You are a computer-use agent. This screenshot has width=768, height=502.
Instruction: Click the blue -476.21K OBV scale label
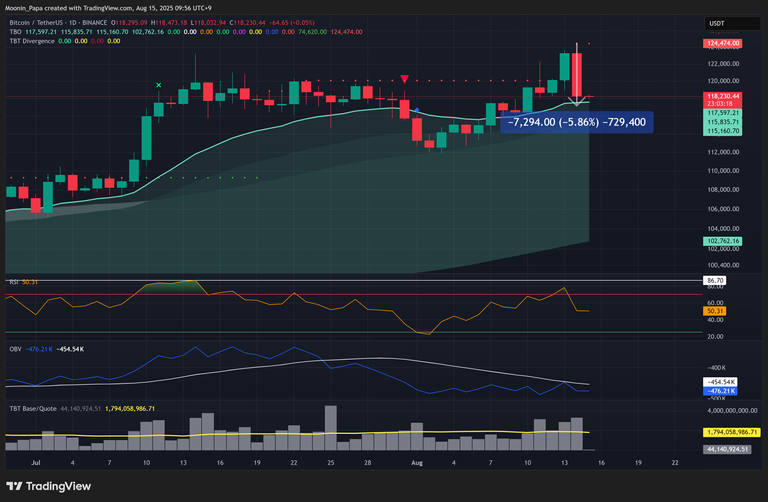click(x=720, y=391)
